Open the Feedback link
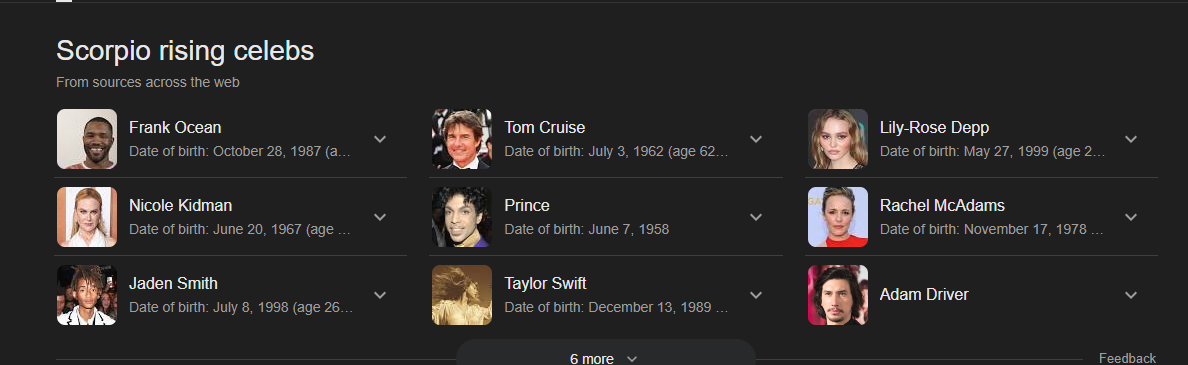 point(1127,358)
